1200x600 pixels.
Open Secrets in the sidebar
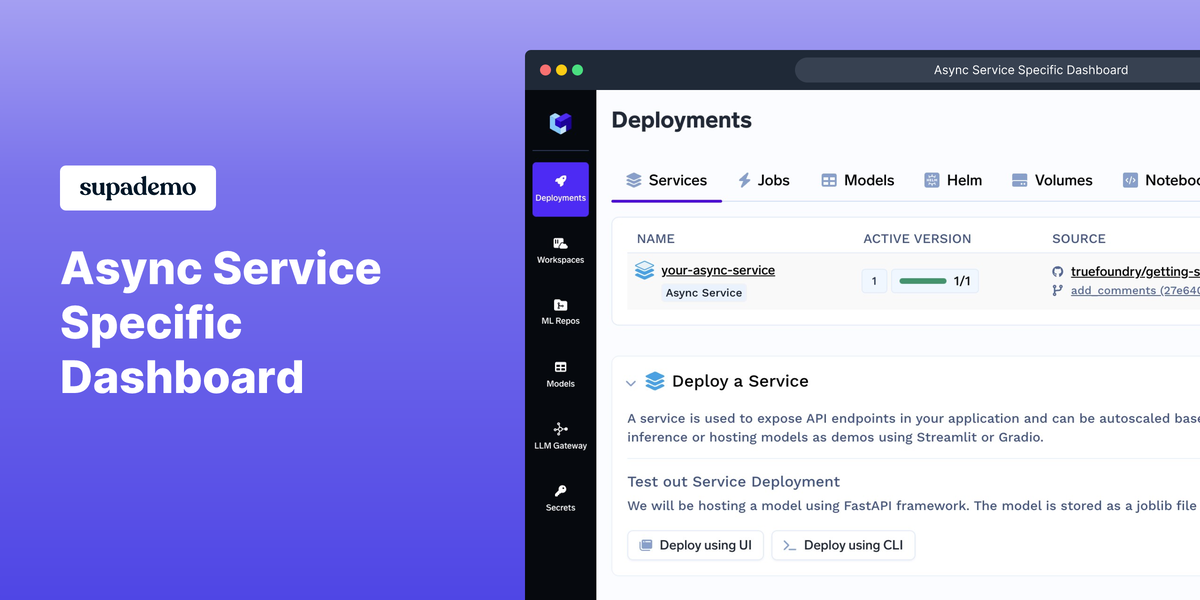click(560, 498)
